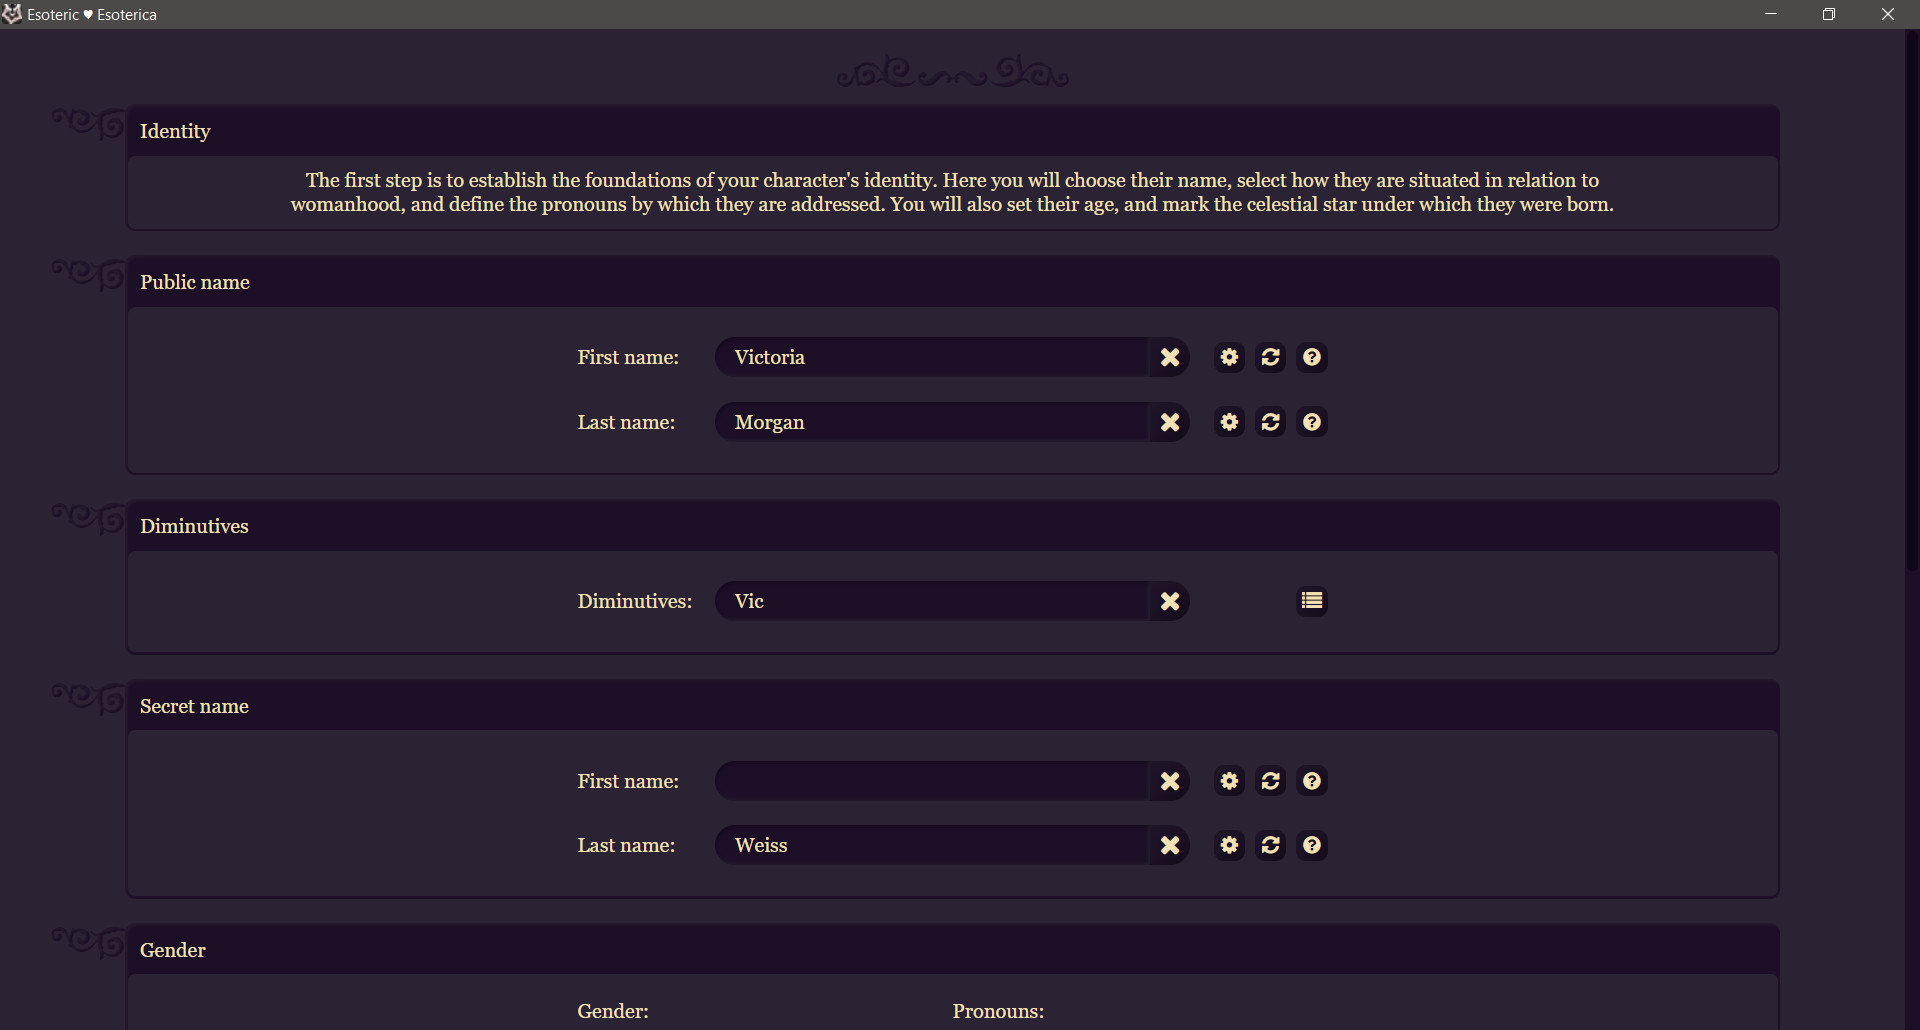Viewport: 1920px width, 1030px height.
Task: Click the Diminutives section header
Action: (952, 526)
